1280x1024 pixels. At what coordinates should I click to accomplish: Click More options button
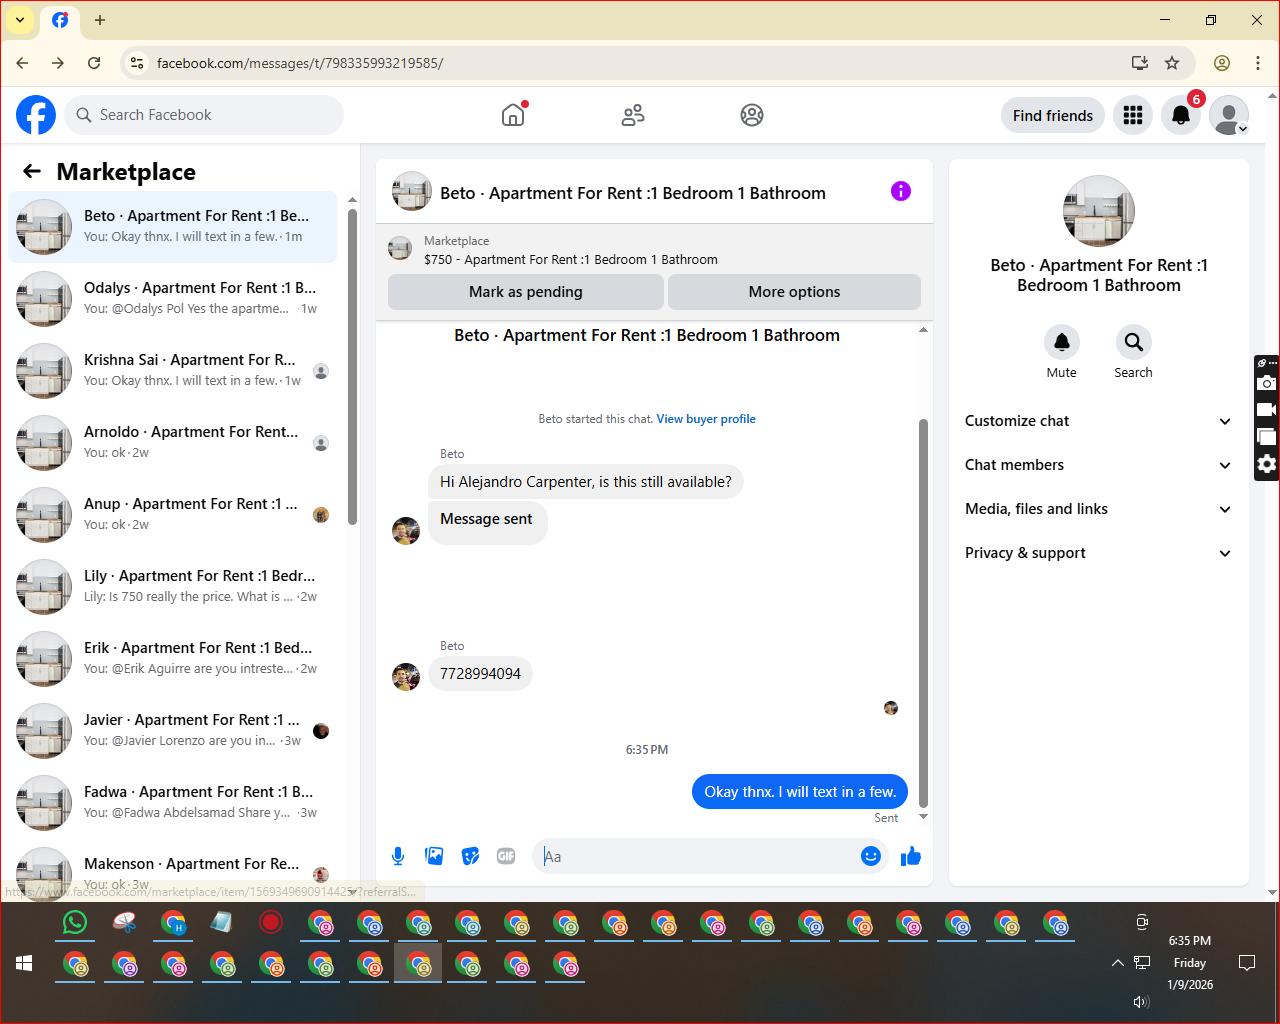coord(794,292)
